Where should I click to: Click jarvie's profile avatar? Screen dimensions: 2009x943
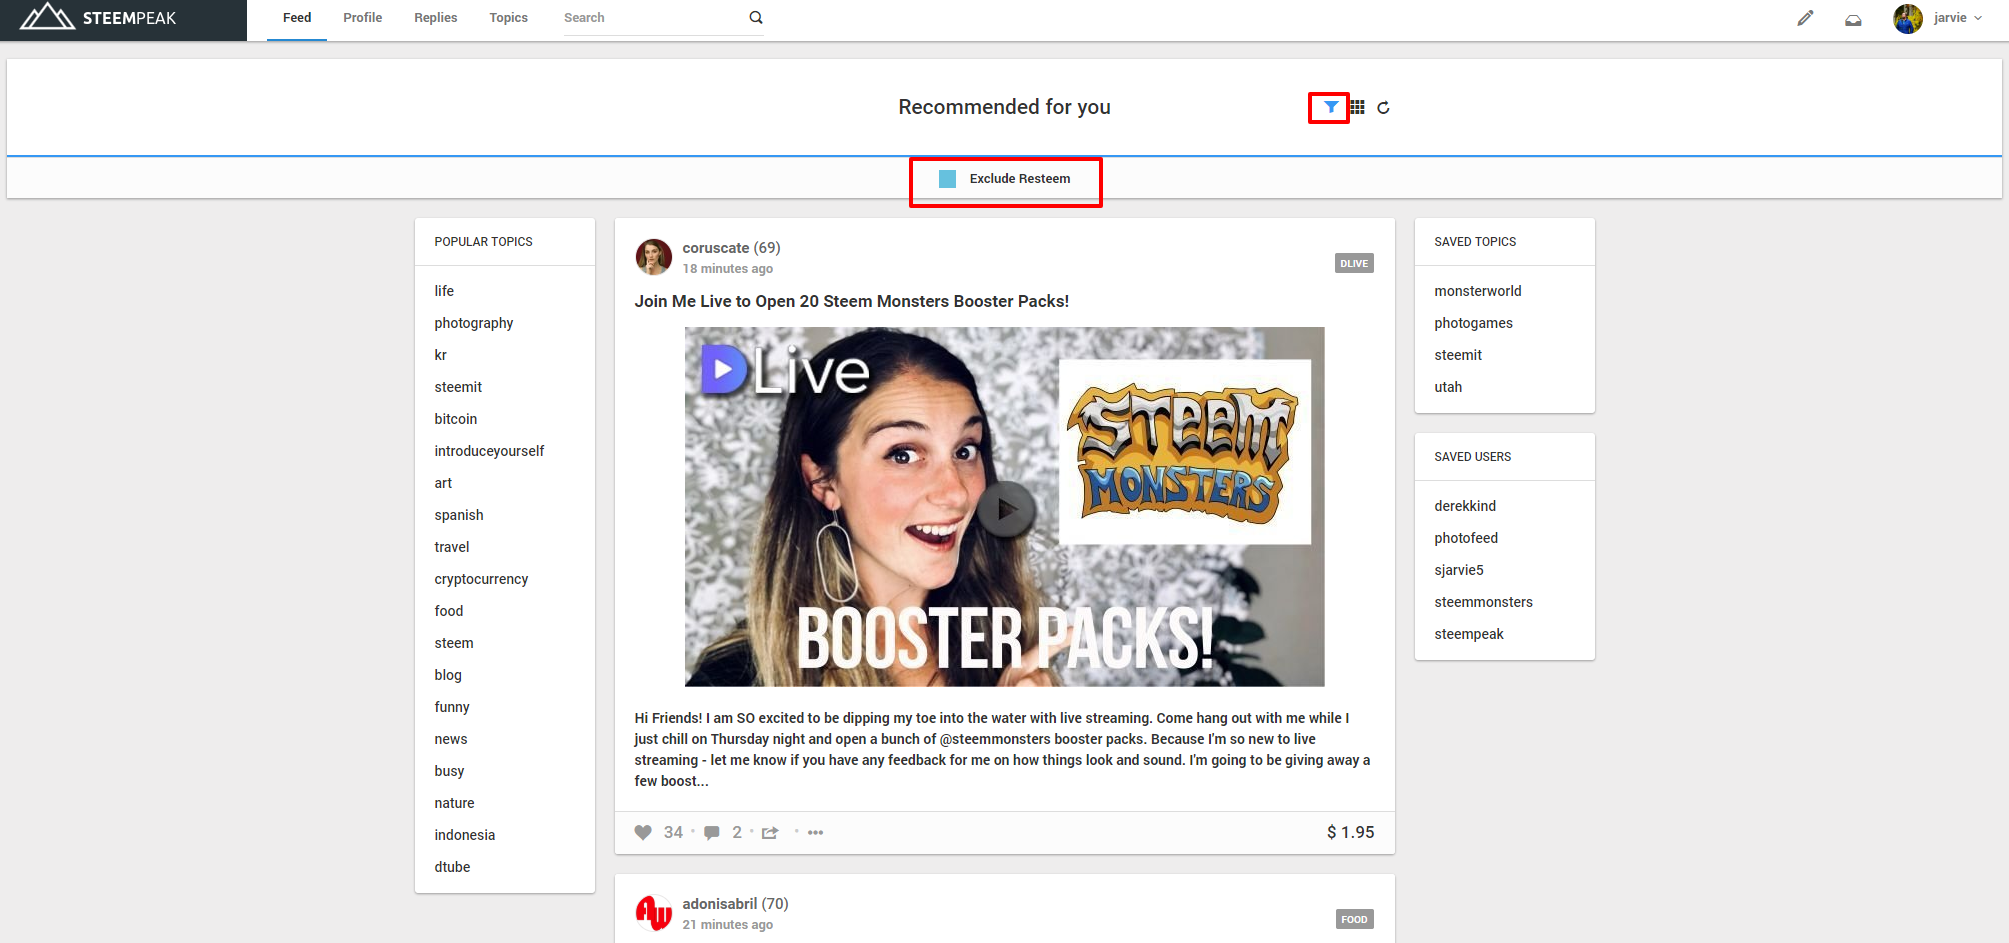click(x=1908, y=18)
